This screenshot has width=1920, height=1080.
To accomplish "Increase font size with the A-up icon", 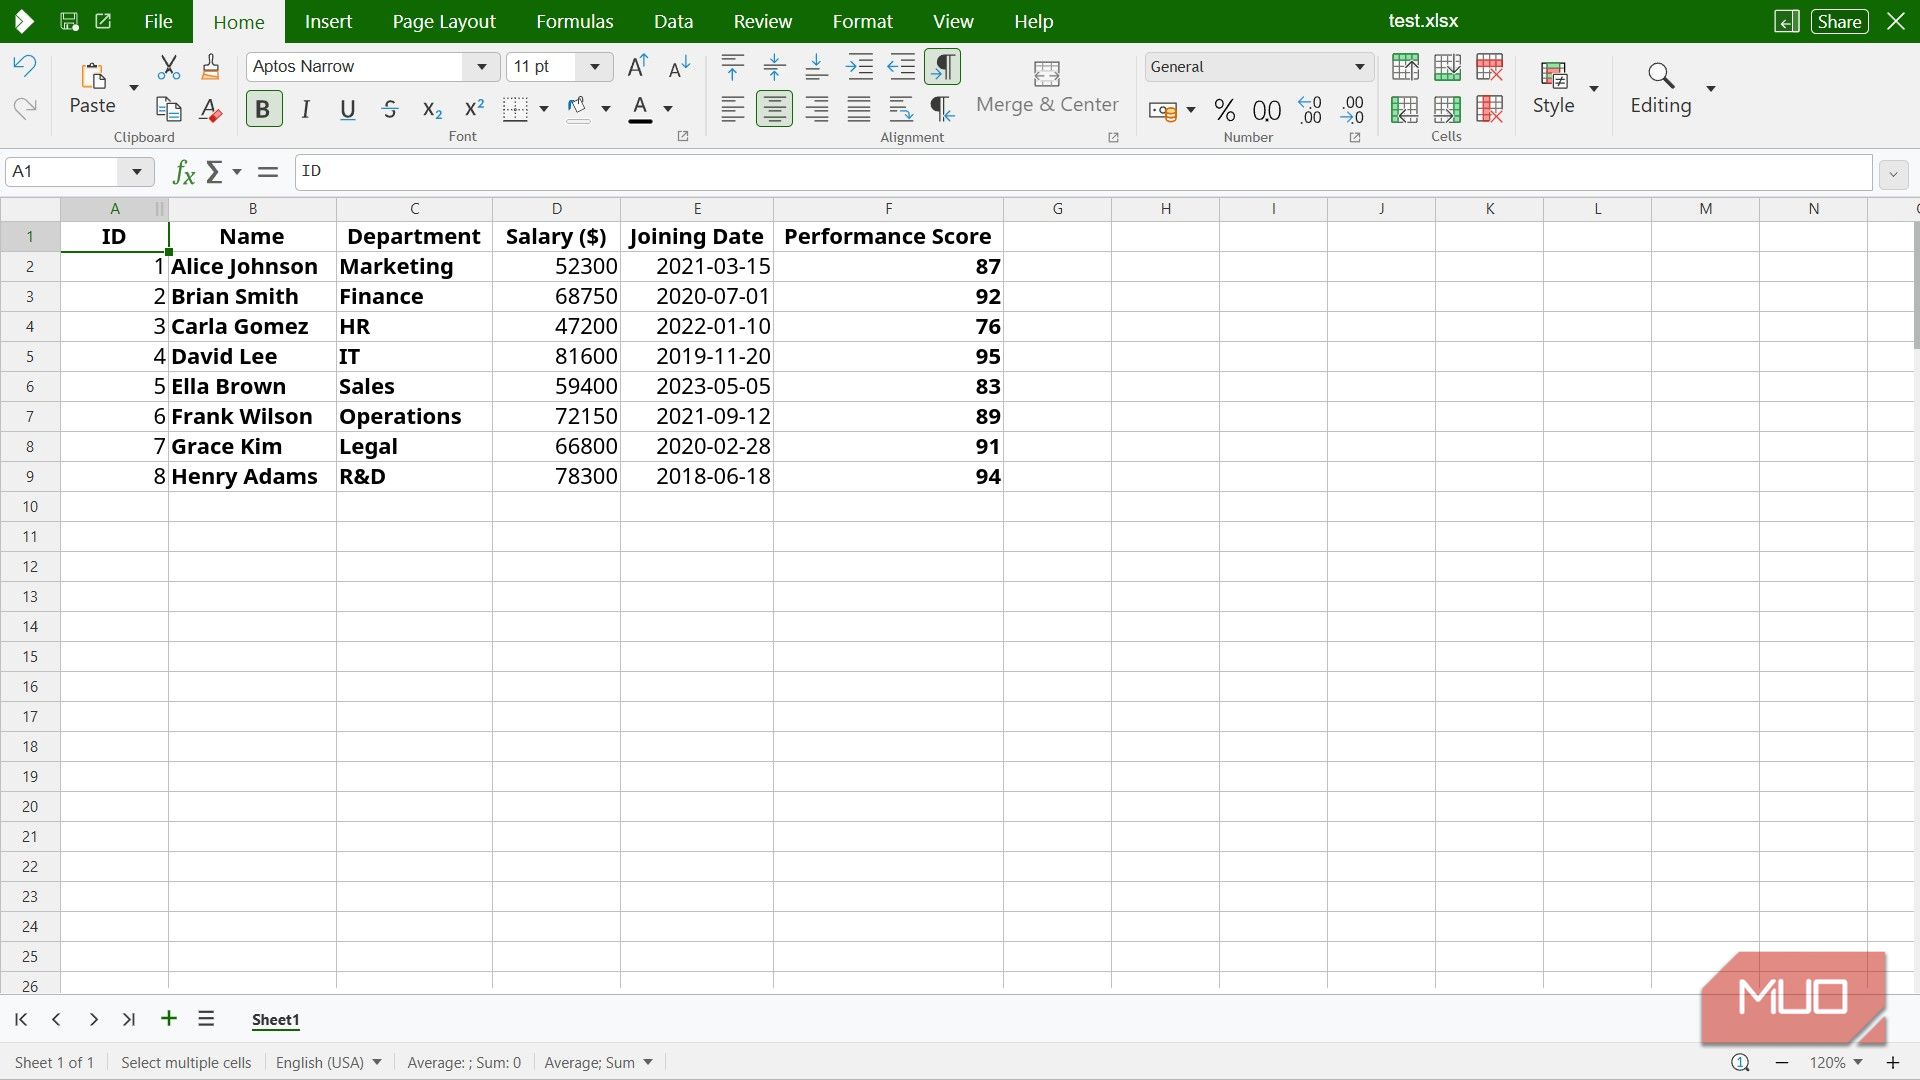I will pyautogui.click(x=637, y=67).
